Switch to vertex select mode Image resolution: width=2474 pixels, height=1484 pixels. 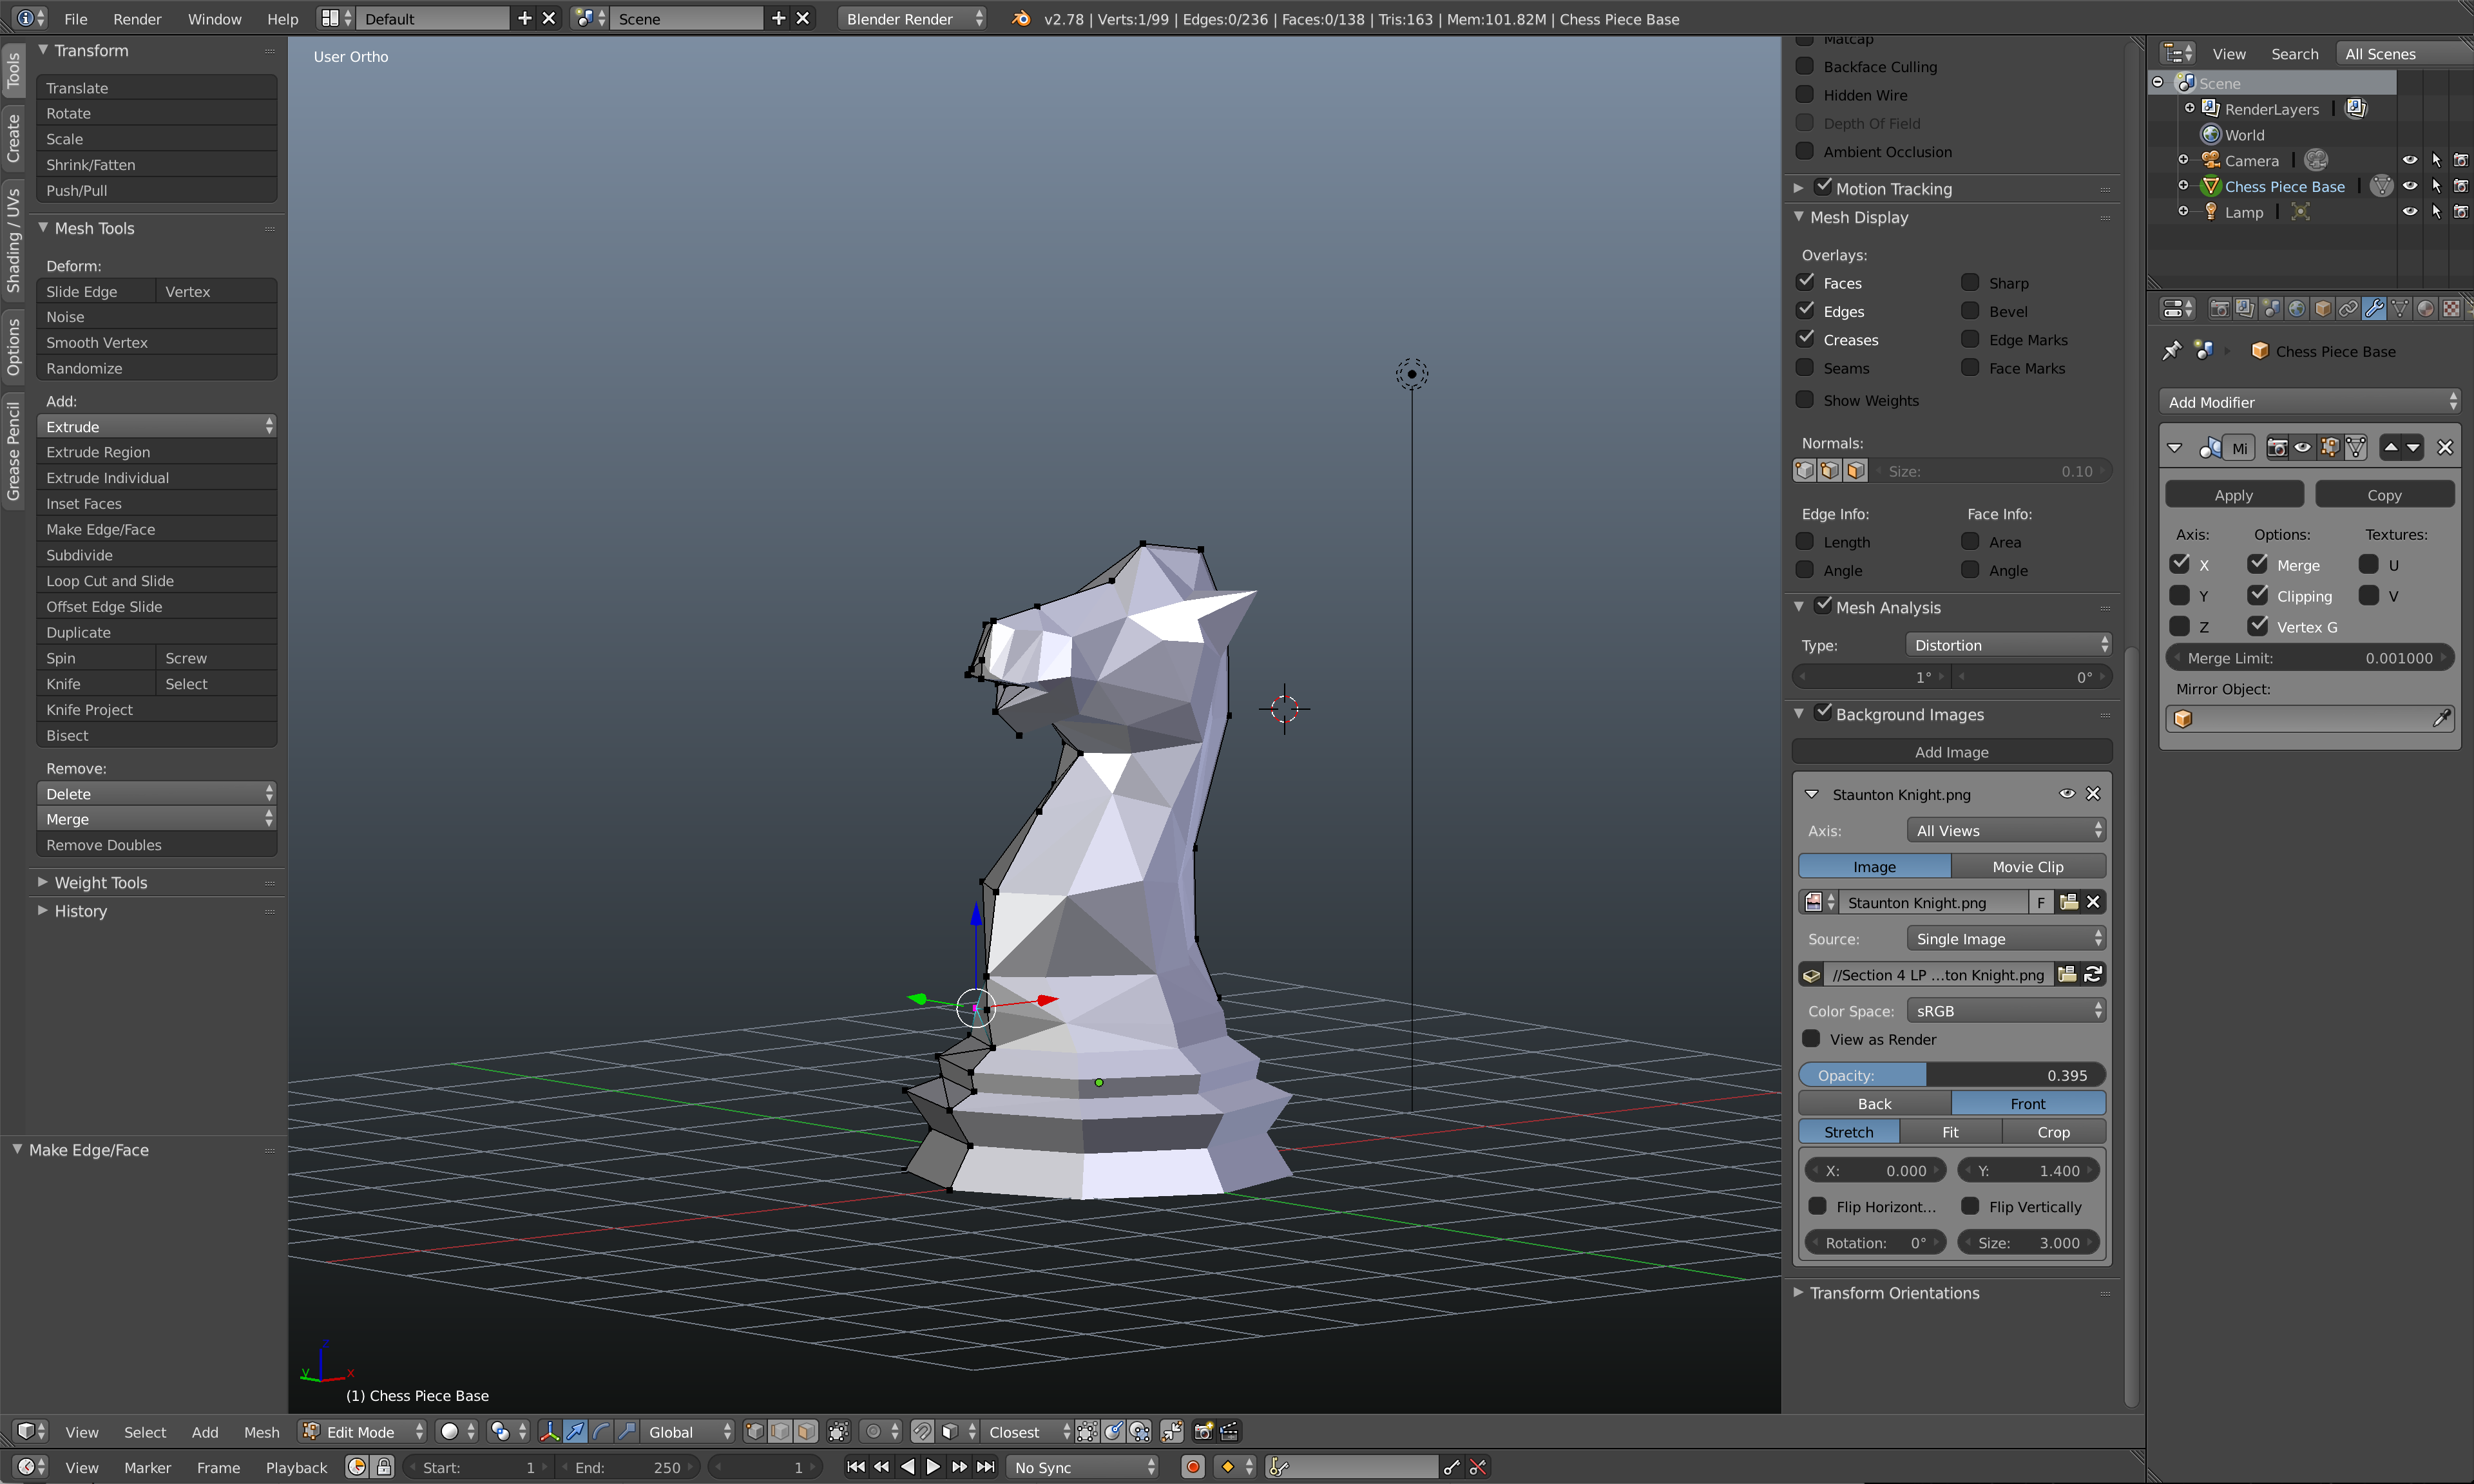(755, 1432)
